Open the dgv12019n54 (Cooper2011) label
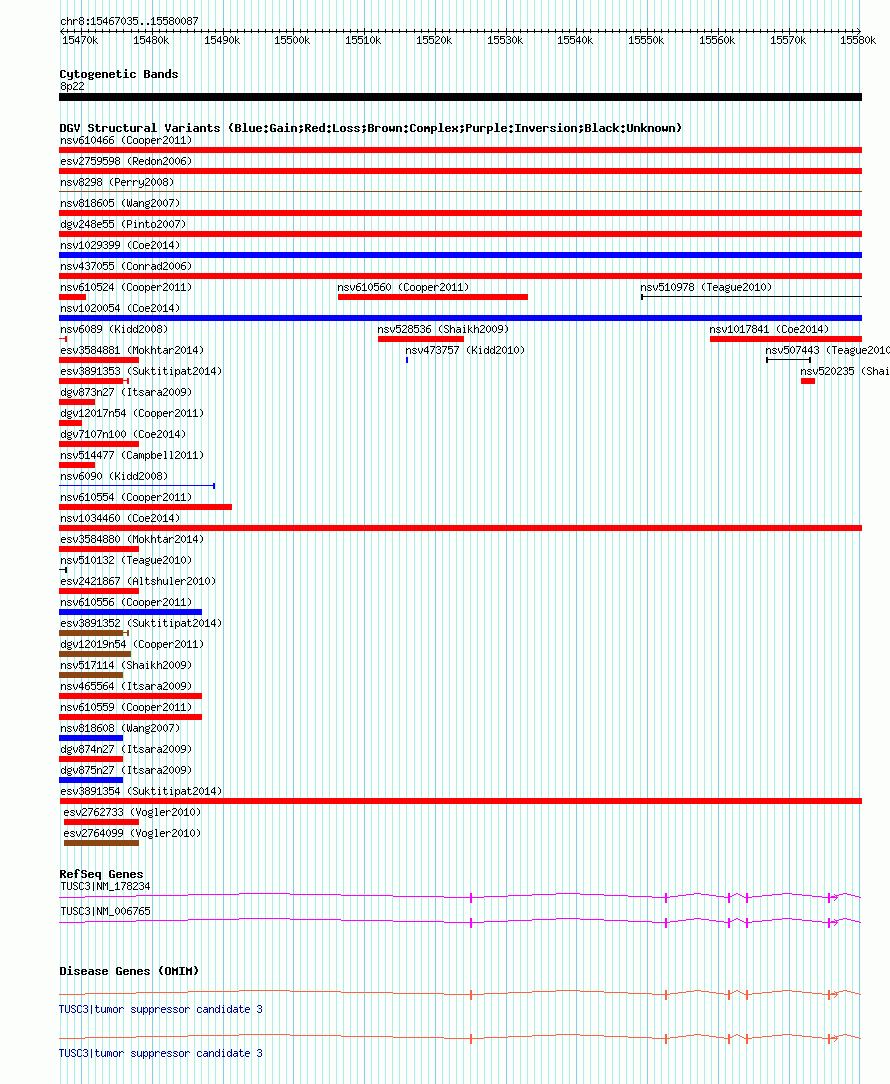Screen dimensions: 890x1084 [x=132, y=644]
